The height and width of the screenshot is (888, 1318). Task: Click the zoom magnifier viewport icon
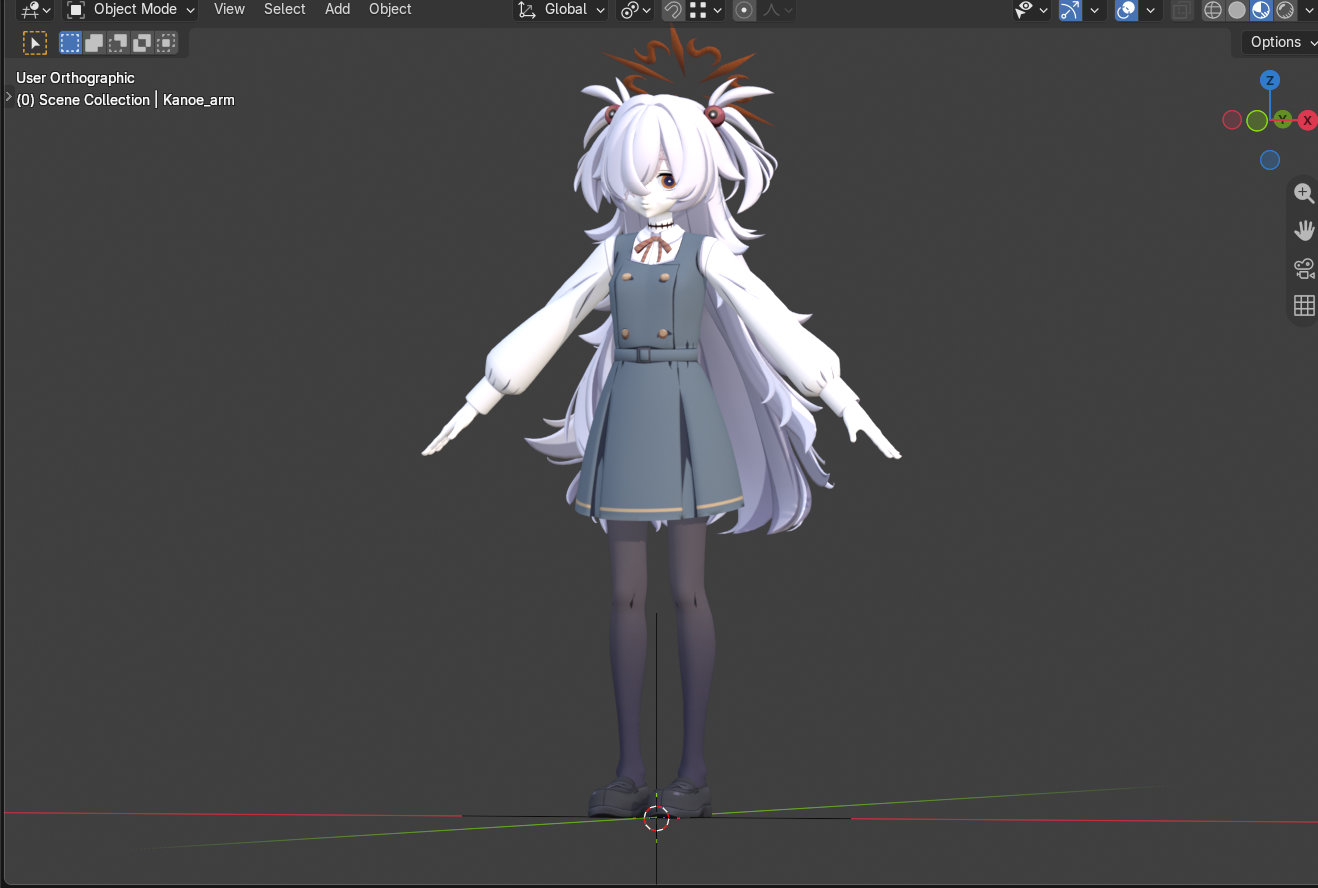coord(1304,193)
